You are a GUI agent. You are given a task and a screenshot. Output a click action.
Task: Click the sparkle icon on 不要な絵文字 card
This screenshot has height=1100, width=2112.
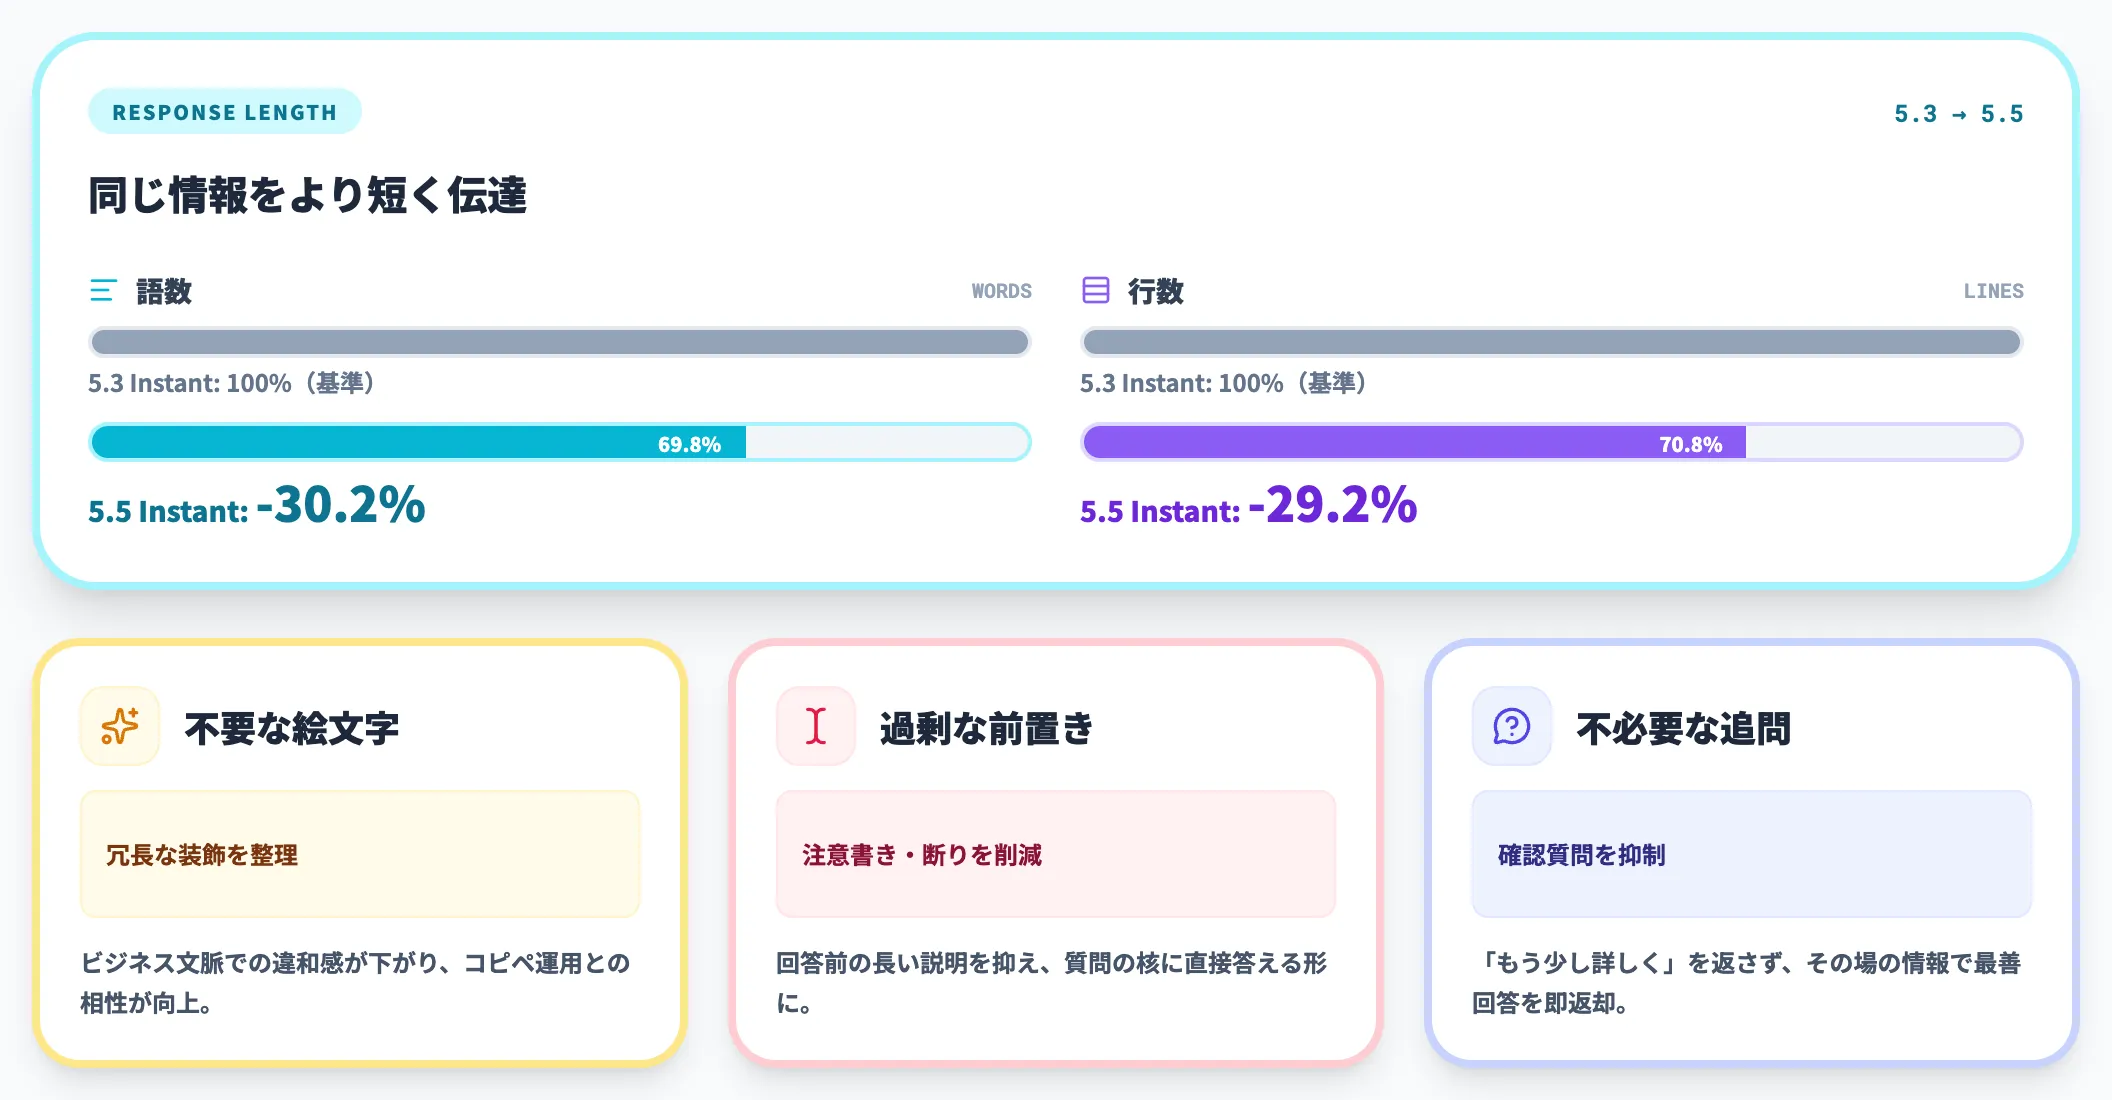(x=120, y=726)
